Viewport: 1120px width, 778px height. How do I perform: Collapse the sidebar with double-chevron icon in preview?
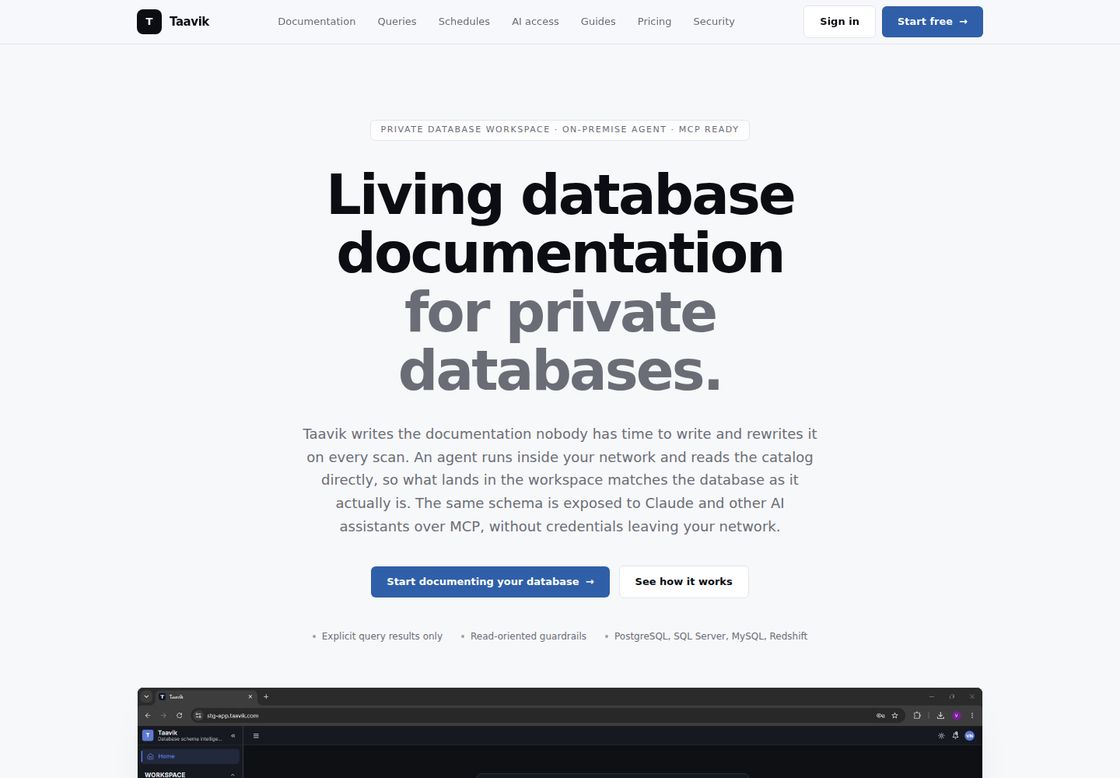tap(233, 735)
